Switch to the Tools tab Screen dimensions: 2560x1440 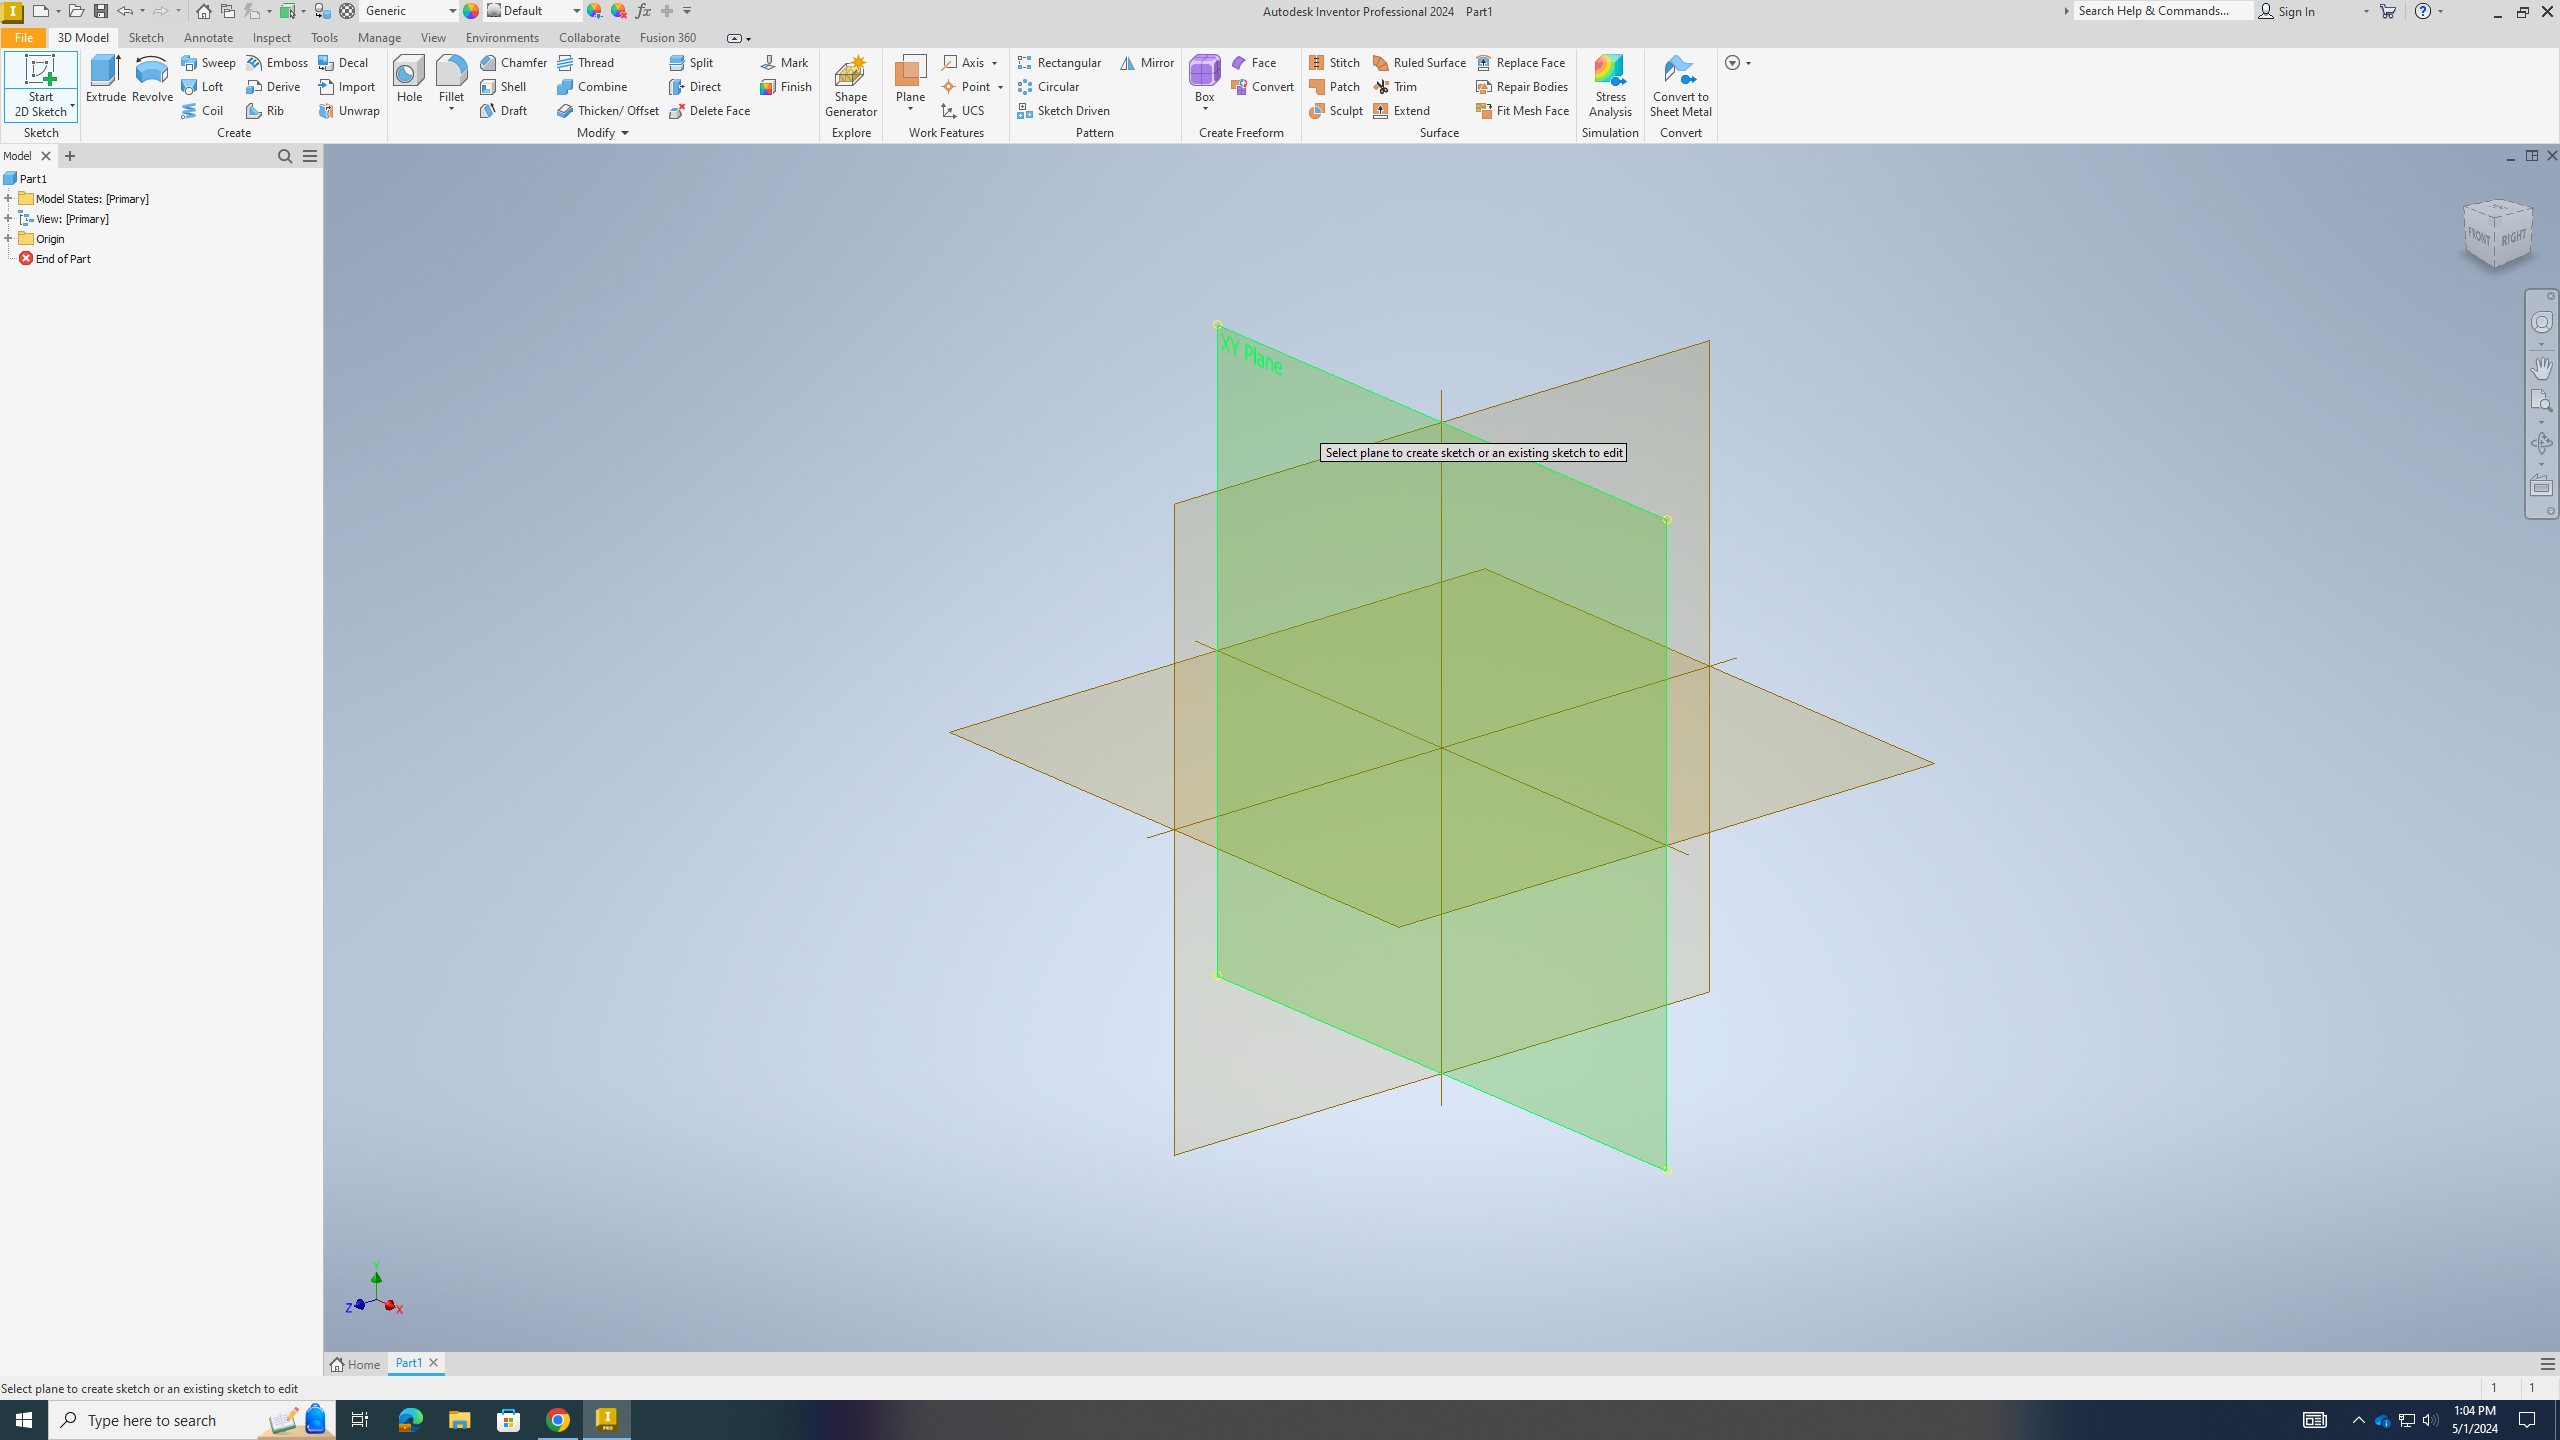coord(324,37)
